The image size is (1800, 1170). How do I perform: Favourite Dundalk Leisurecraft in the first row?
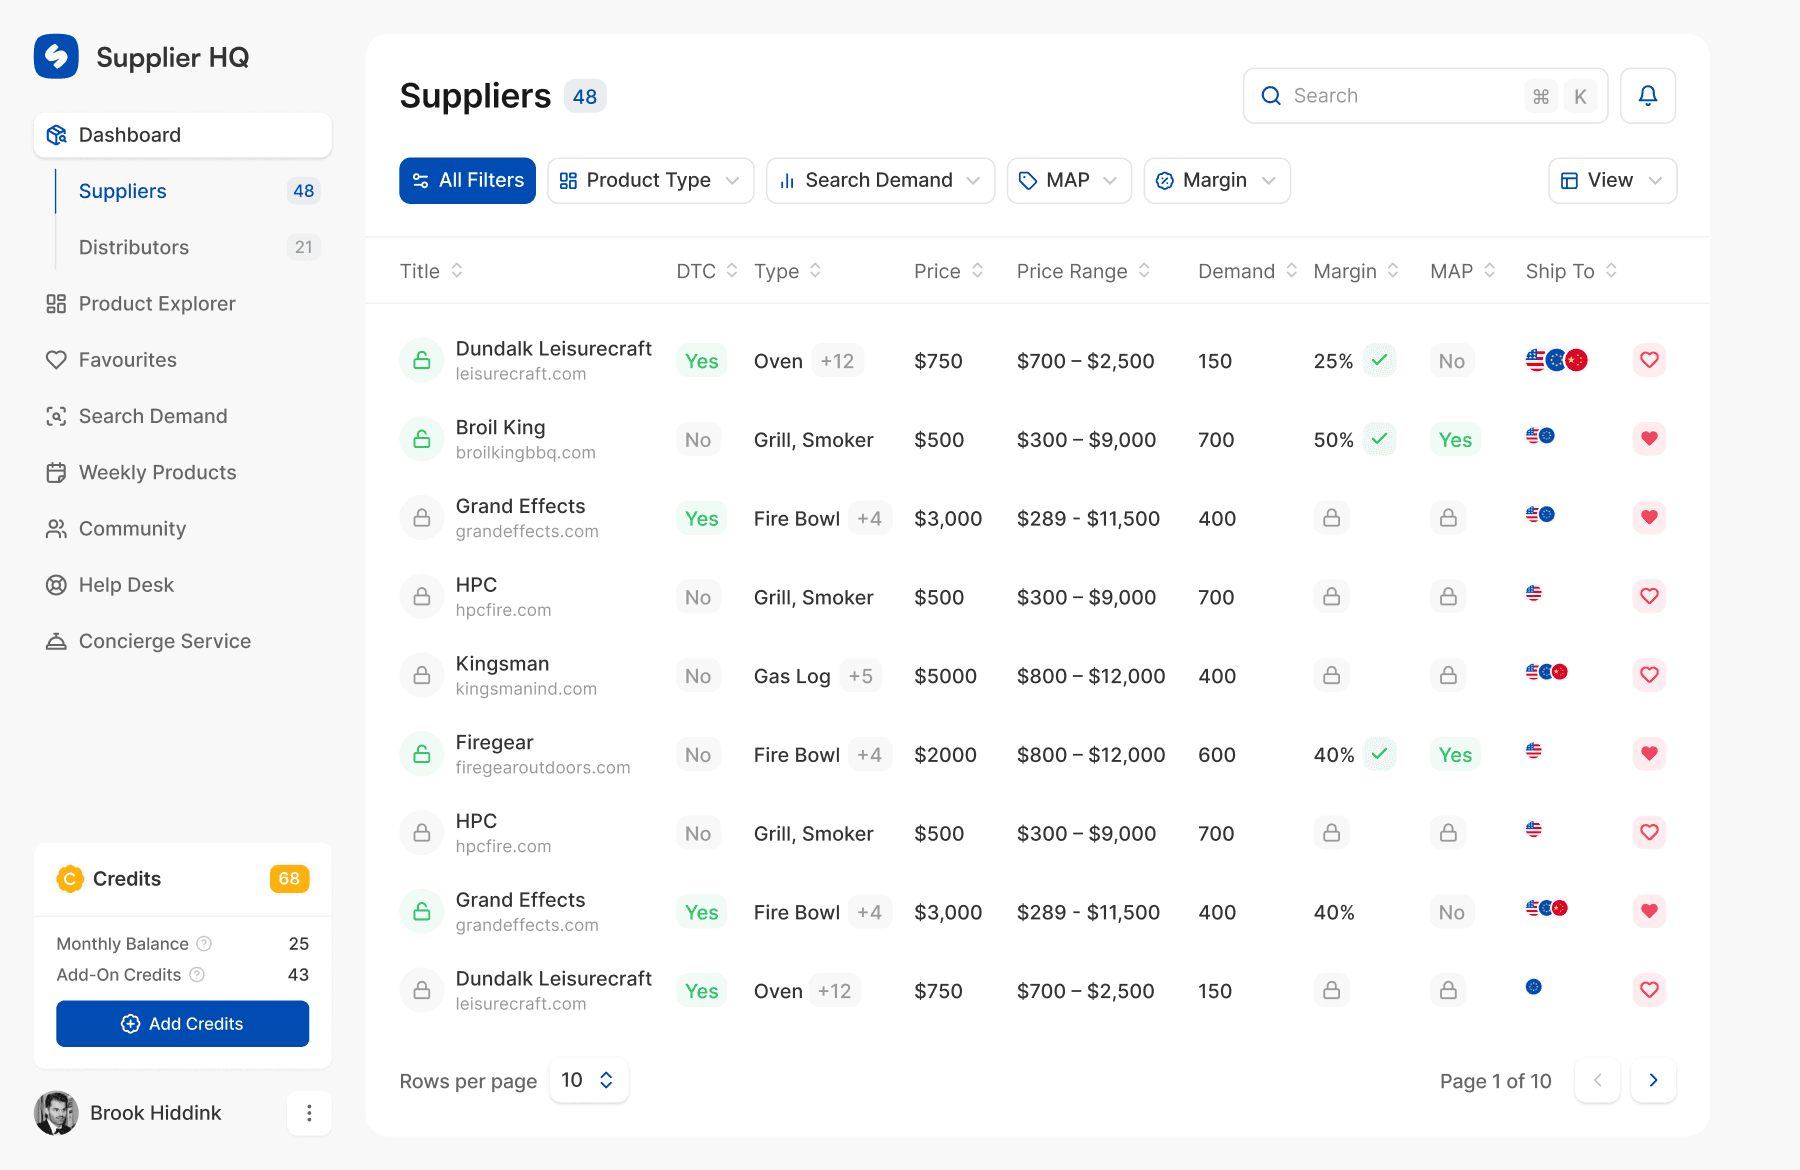[x=1649, y=360]
